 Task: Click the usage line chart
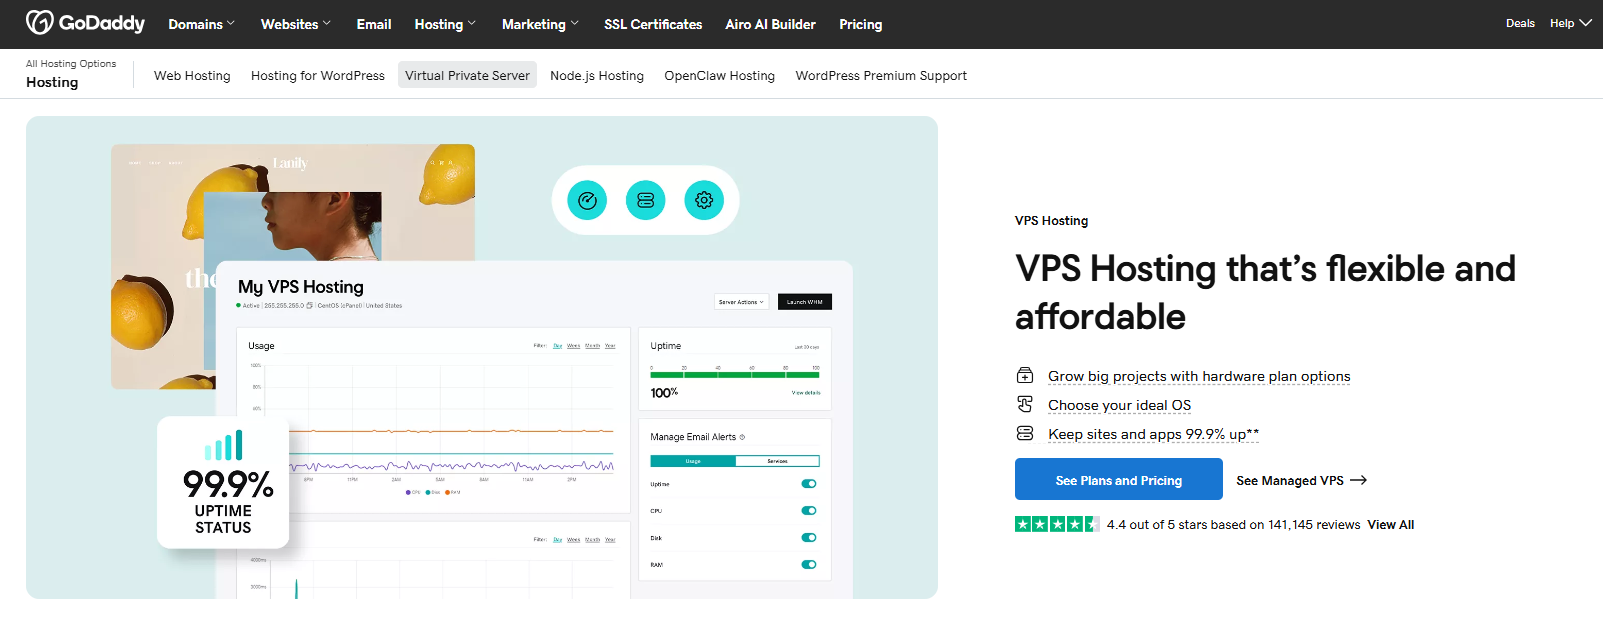click(x=433, y=420)
